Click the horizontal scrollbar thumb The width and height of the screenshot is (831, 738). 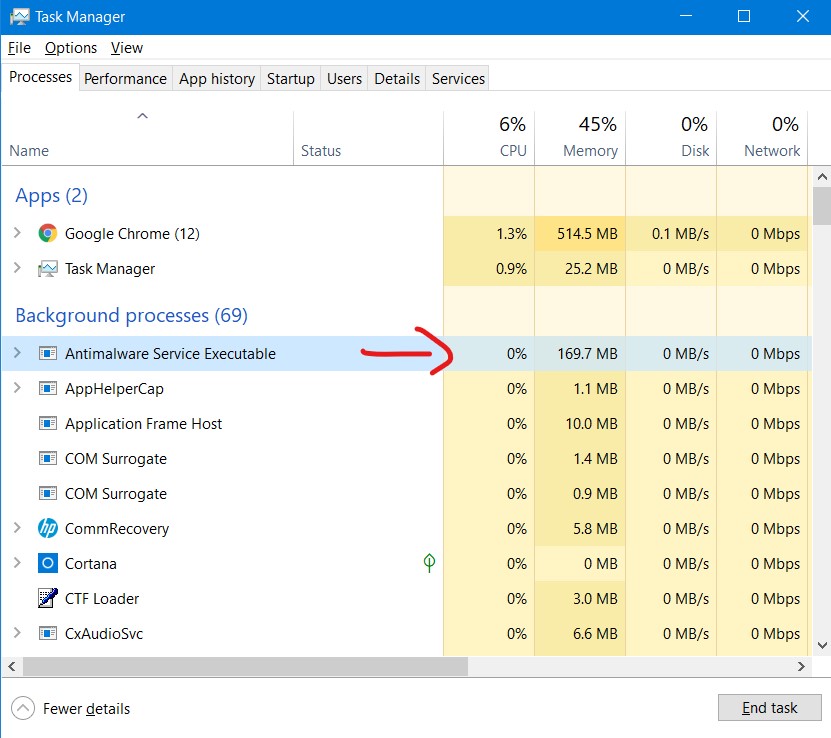[245, 666]
